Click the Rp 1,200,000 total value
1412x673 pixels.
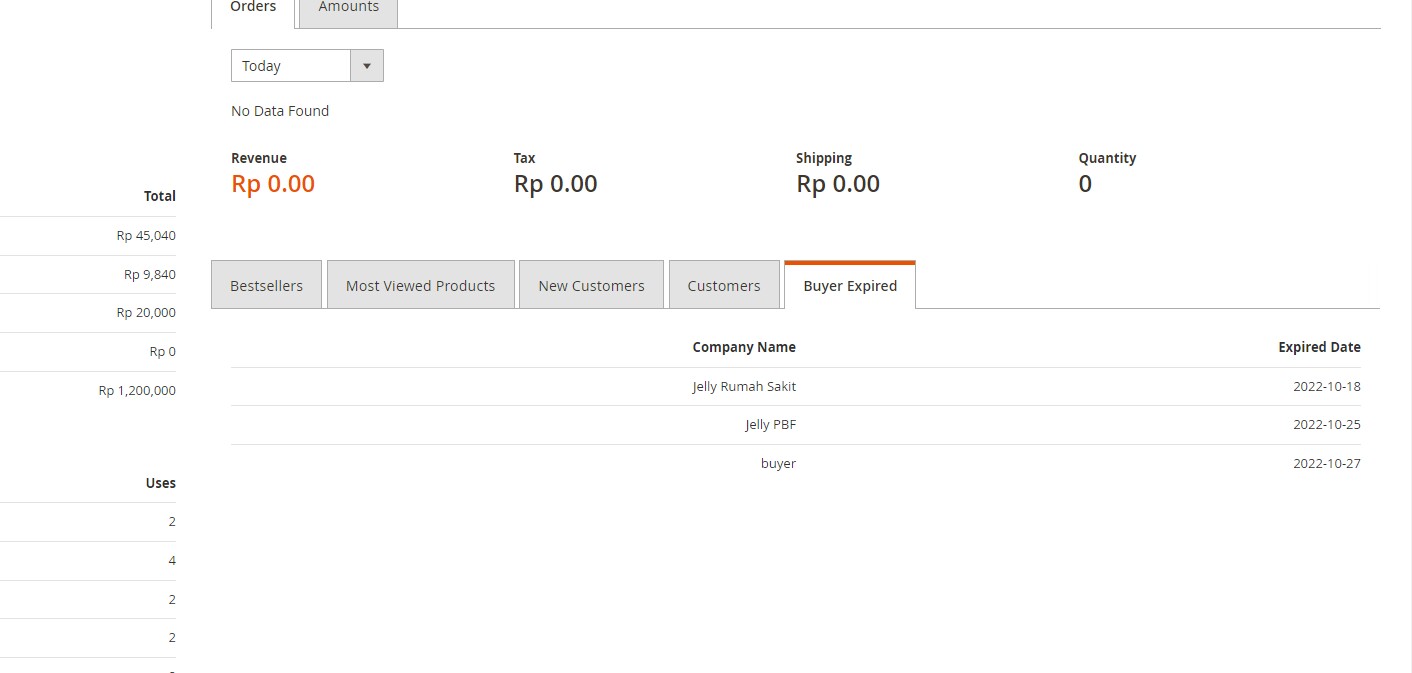(x=136, y=390)
